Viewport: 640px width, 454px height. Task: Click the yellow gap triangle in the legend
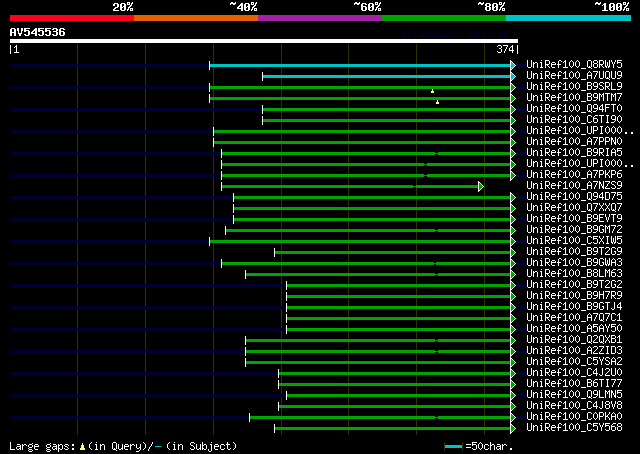[82, 447]
